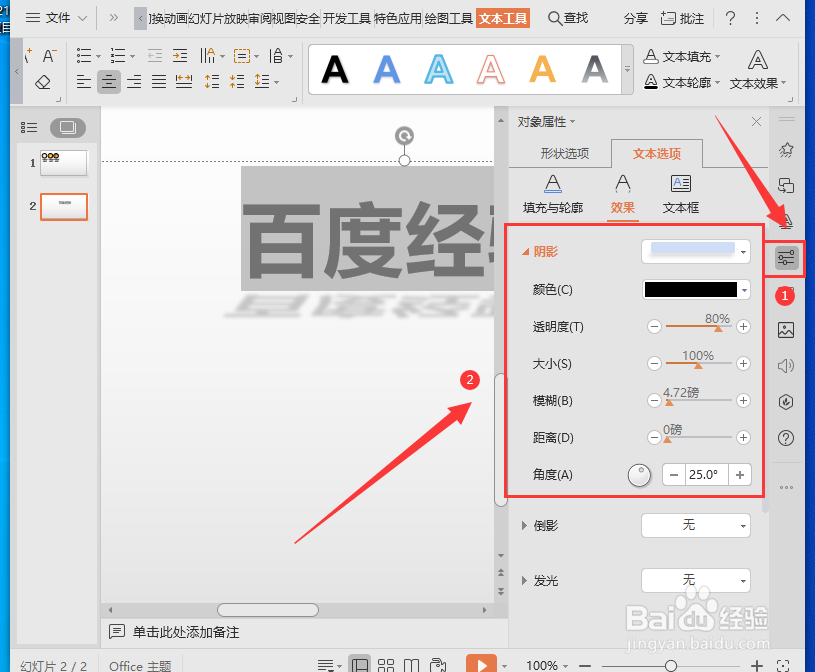
Task: Switch to outline list view icon in slide panel
Action: 29,127
